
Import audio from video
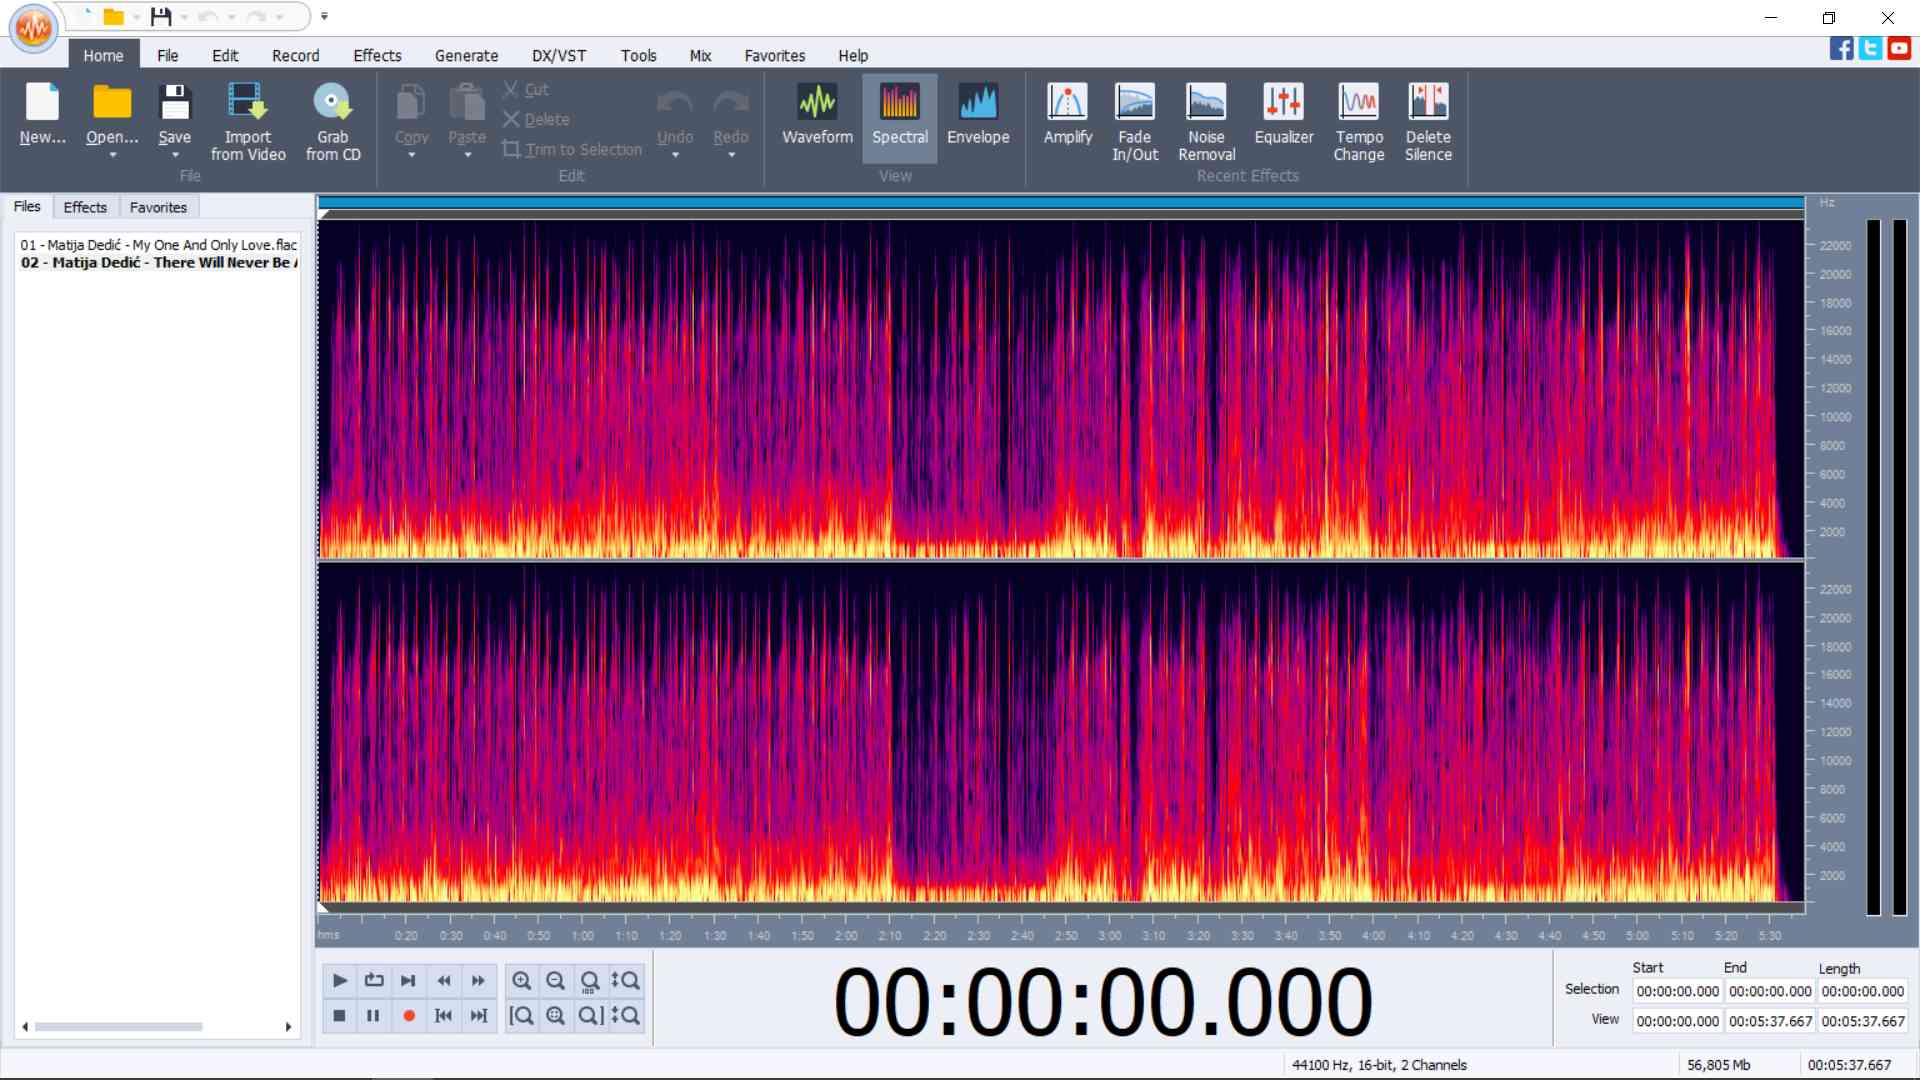click(x=248, y=118)
